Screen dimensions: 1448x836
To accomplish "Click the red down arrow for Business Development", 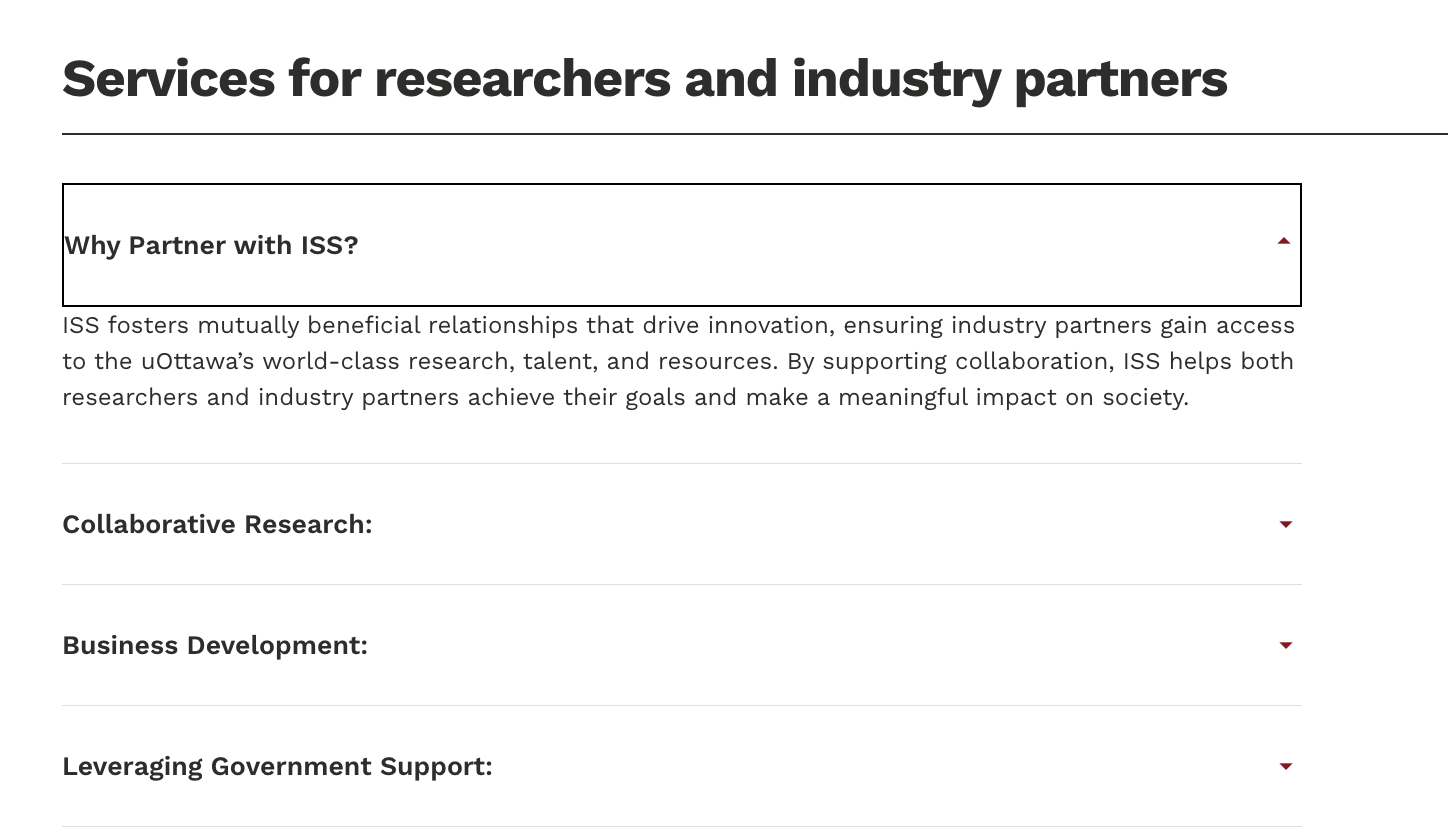I will pos(1286,645).
